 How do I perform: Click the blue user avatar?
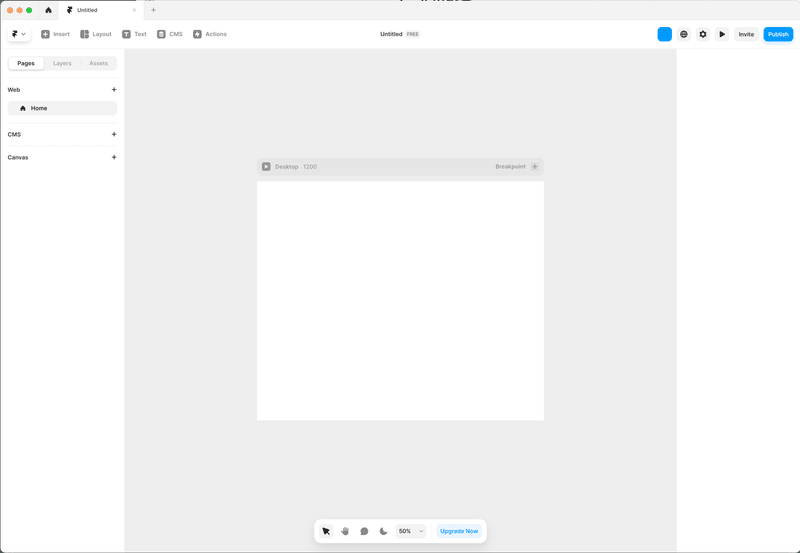point(664,34)
